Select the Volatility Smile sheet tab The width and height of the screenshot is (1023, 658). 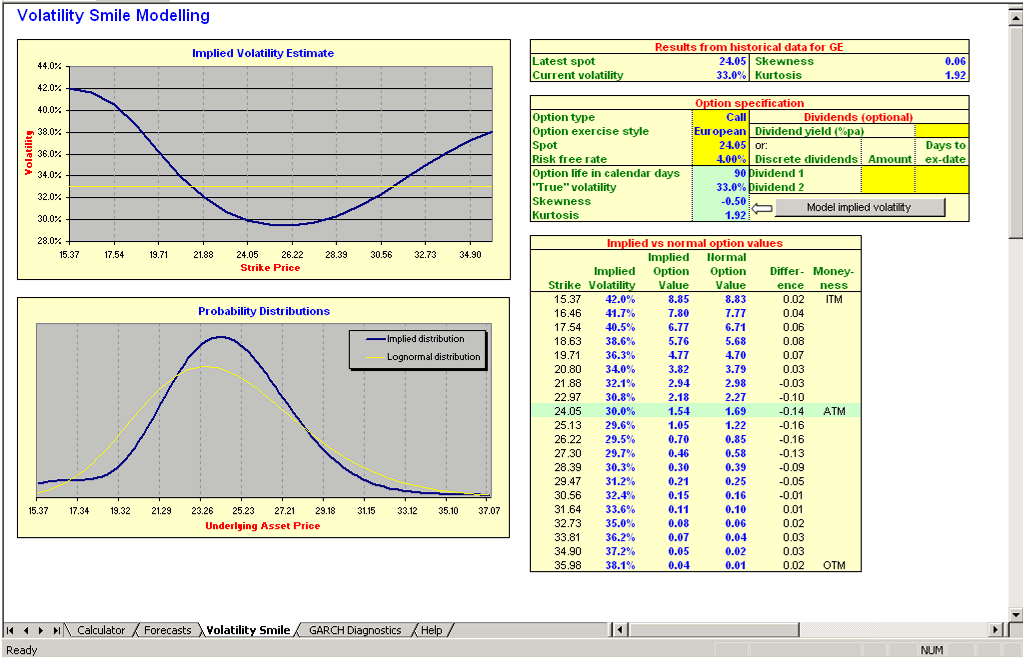[x=248, y=630]
